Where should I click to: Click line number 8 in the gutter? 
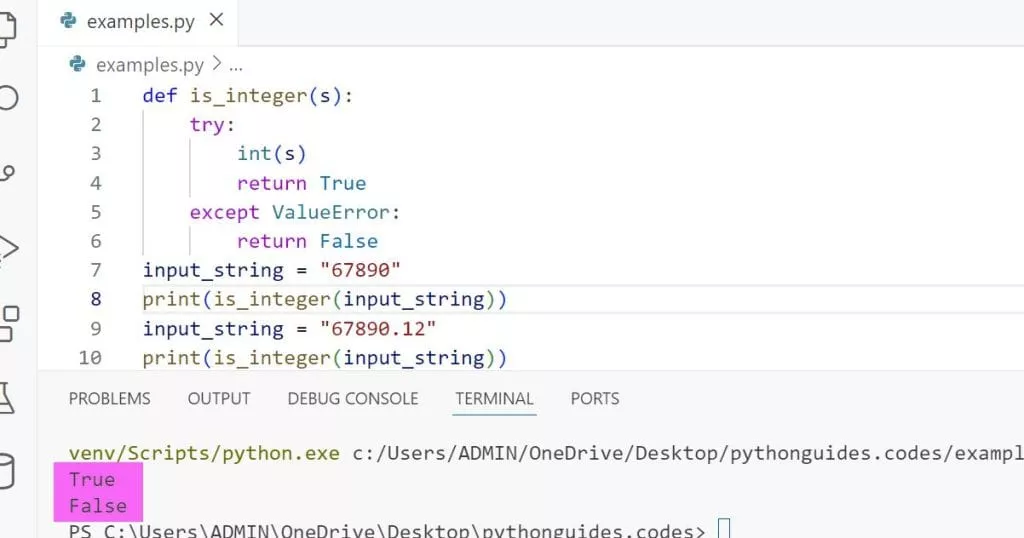[96, 299]
